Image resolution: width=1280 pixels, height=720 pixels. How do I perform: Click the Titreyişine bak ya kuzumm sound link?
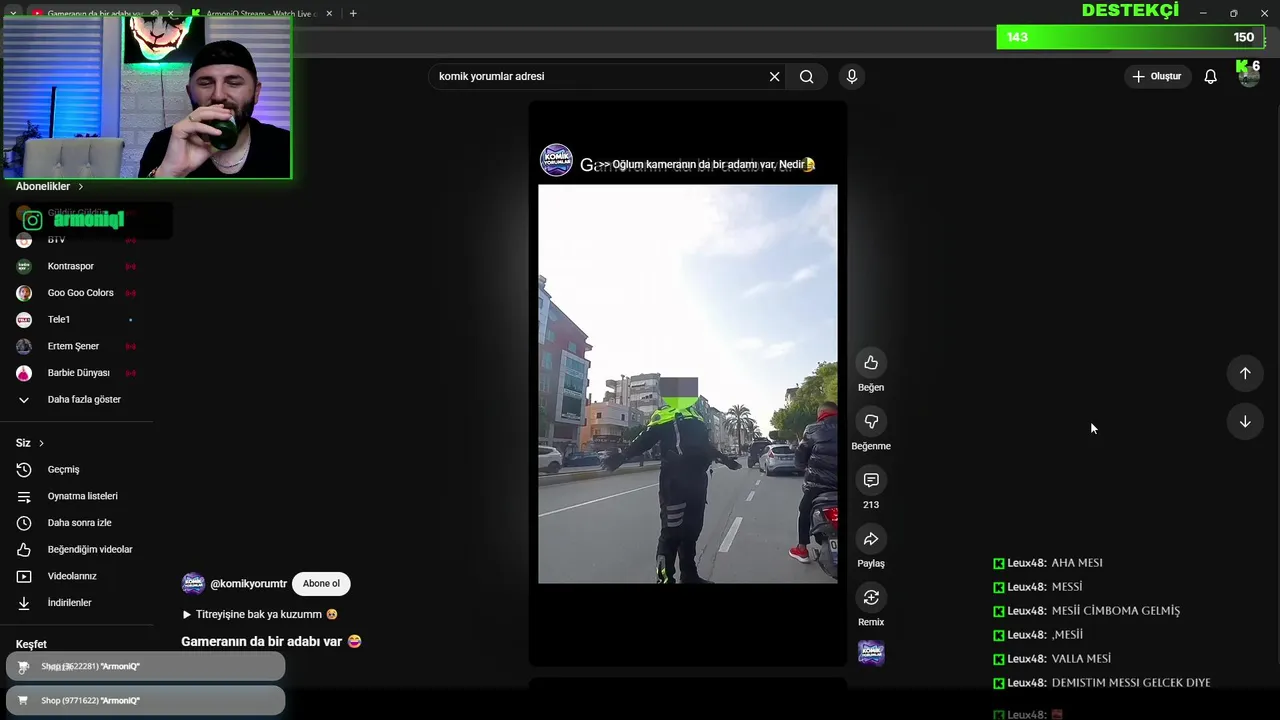[260, 615]
